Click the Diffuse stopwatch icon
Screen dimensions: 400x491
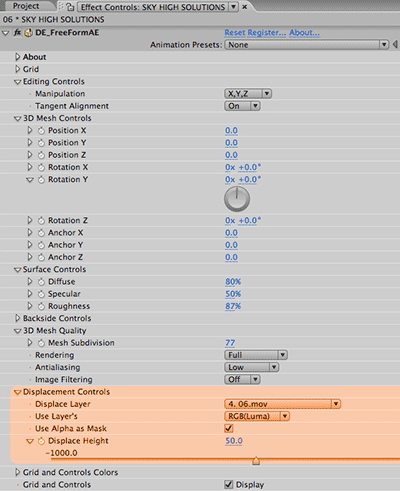tap(41, 282)
